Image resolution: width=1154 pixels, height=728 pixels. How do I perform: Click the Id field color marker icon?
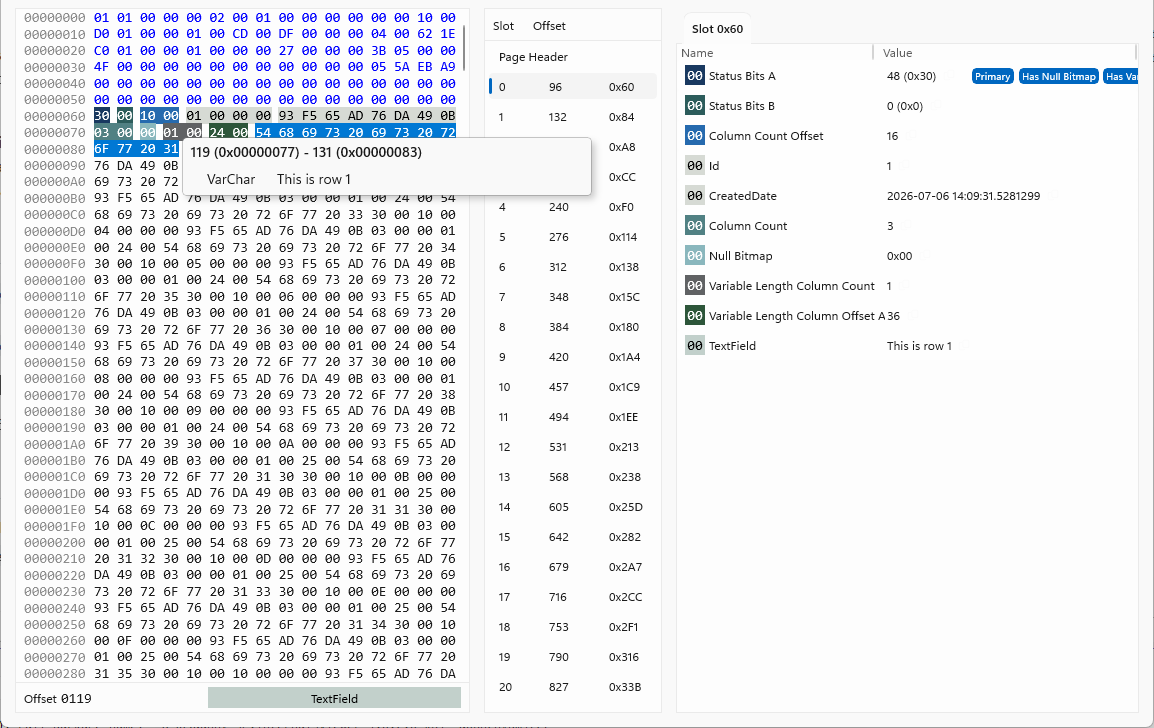[695, 166]
